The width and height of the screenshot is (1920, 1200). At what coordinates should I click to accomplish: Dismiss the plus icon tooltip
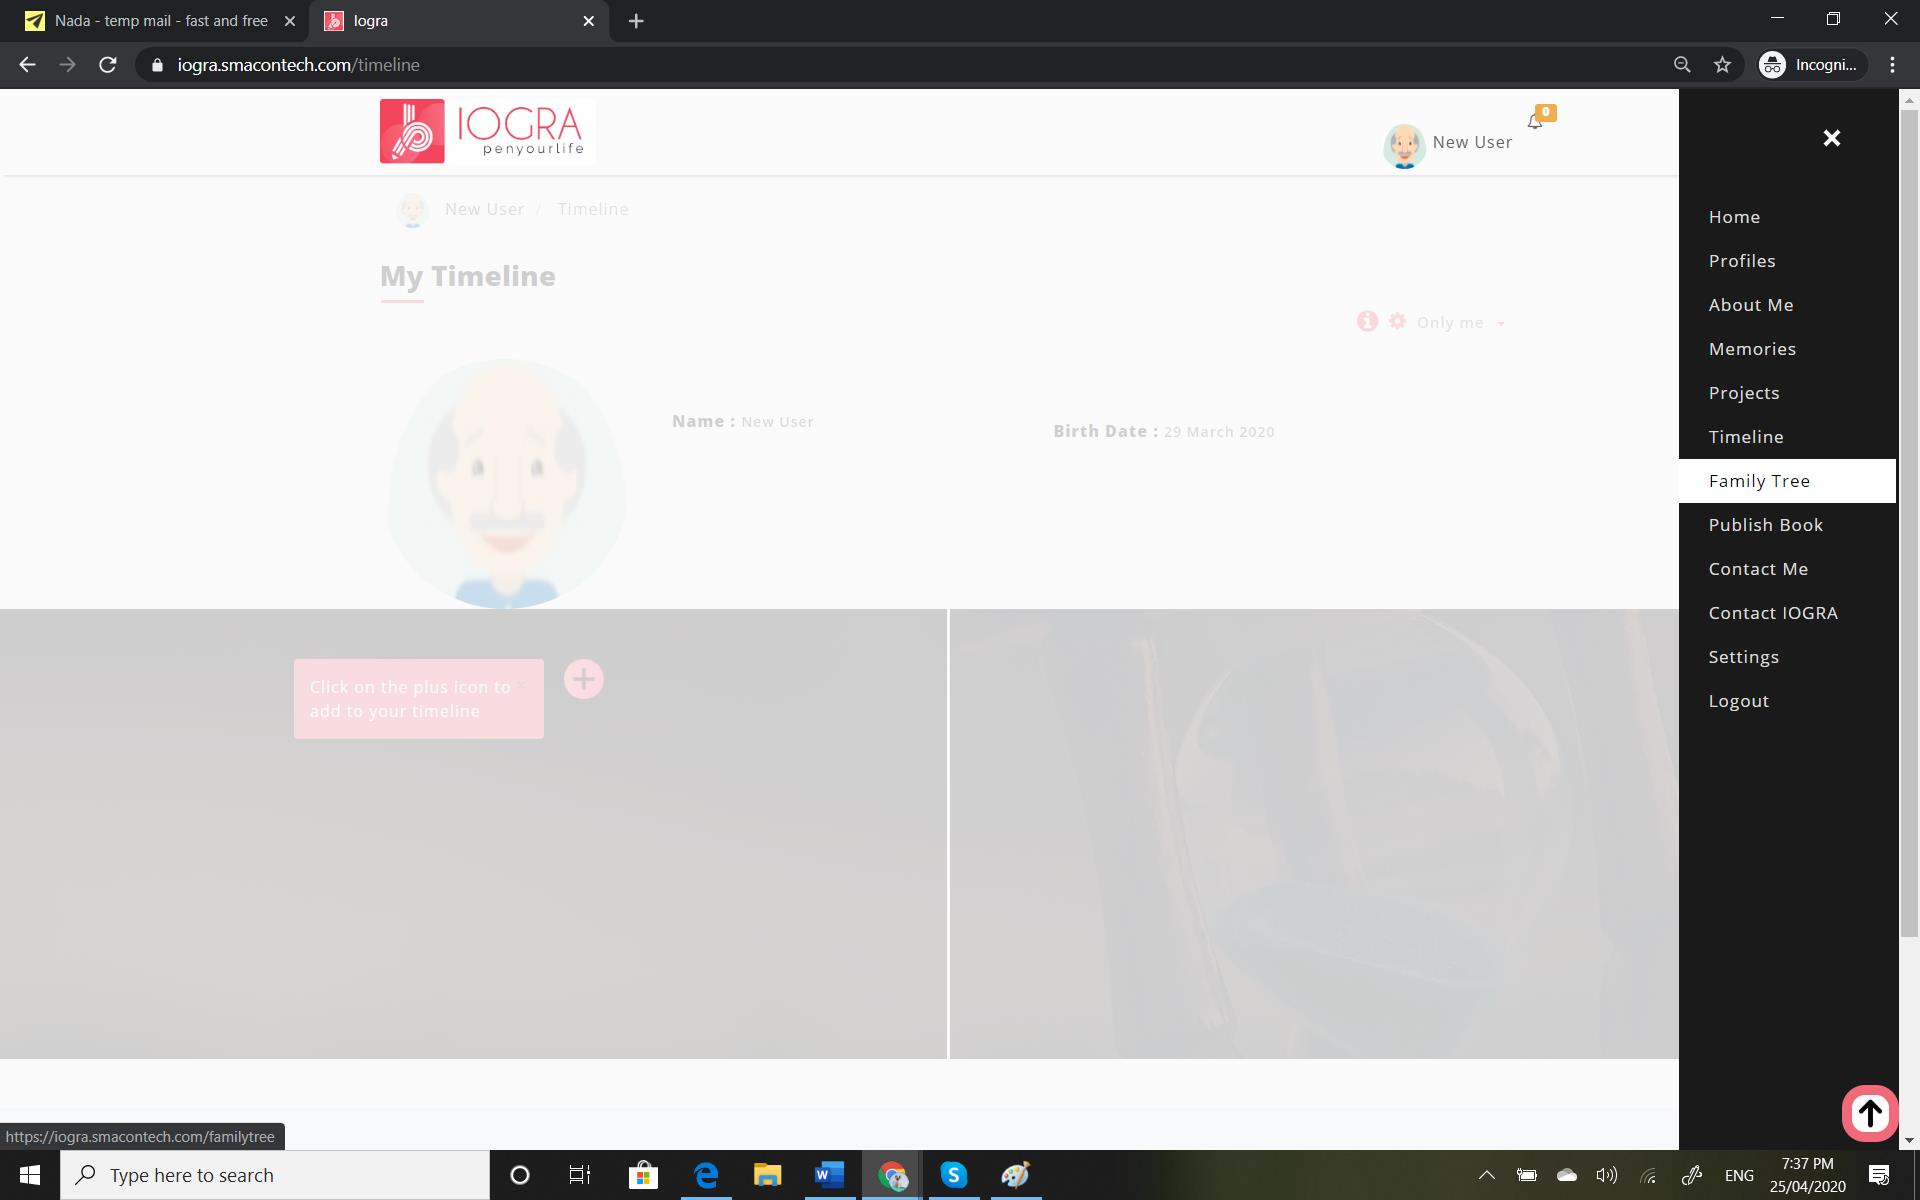pyautogui.click(x=521, y=685)
